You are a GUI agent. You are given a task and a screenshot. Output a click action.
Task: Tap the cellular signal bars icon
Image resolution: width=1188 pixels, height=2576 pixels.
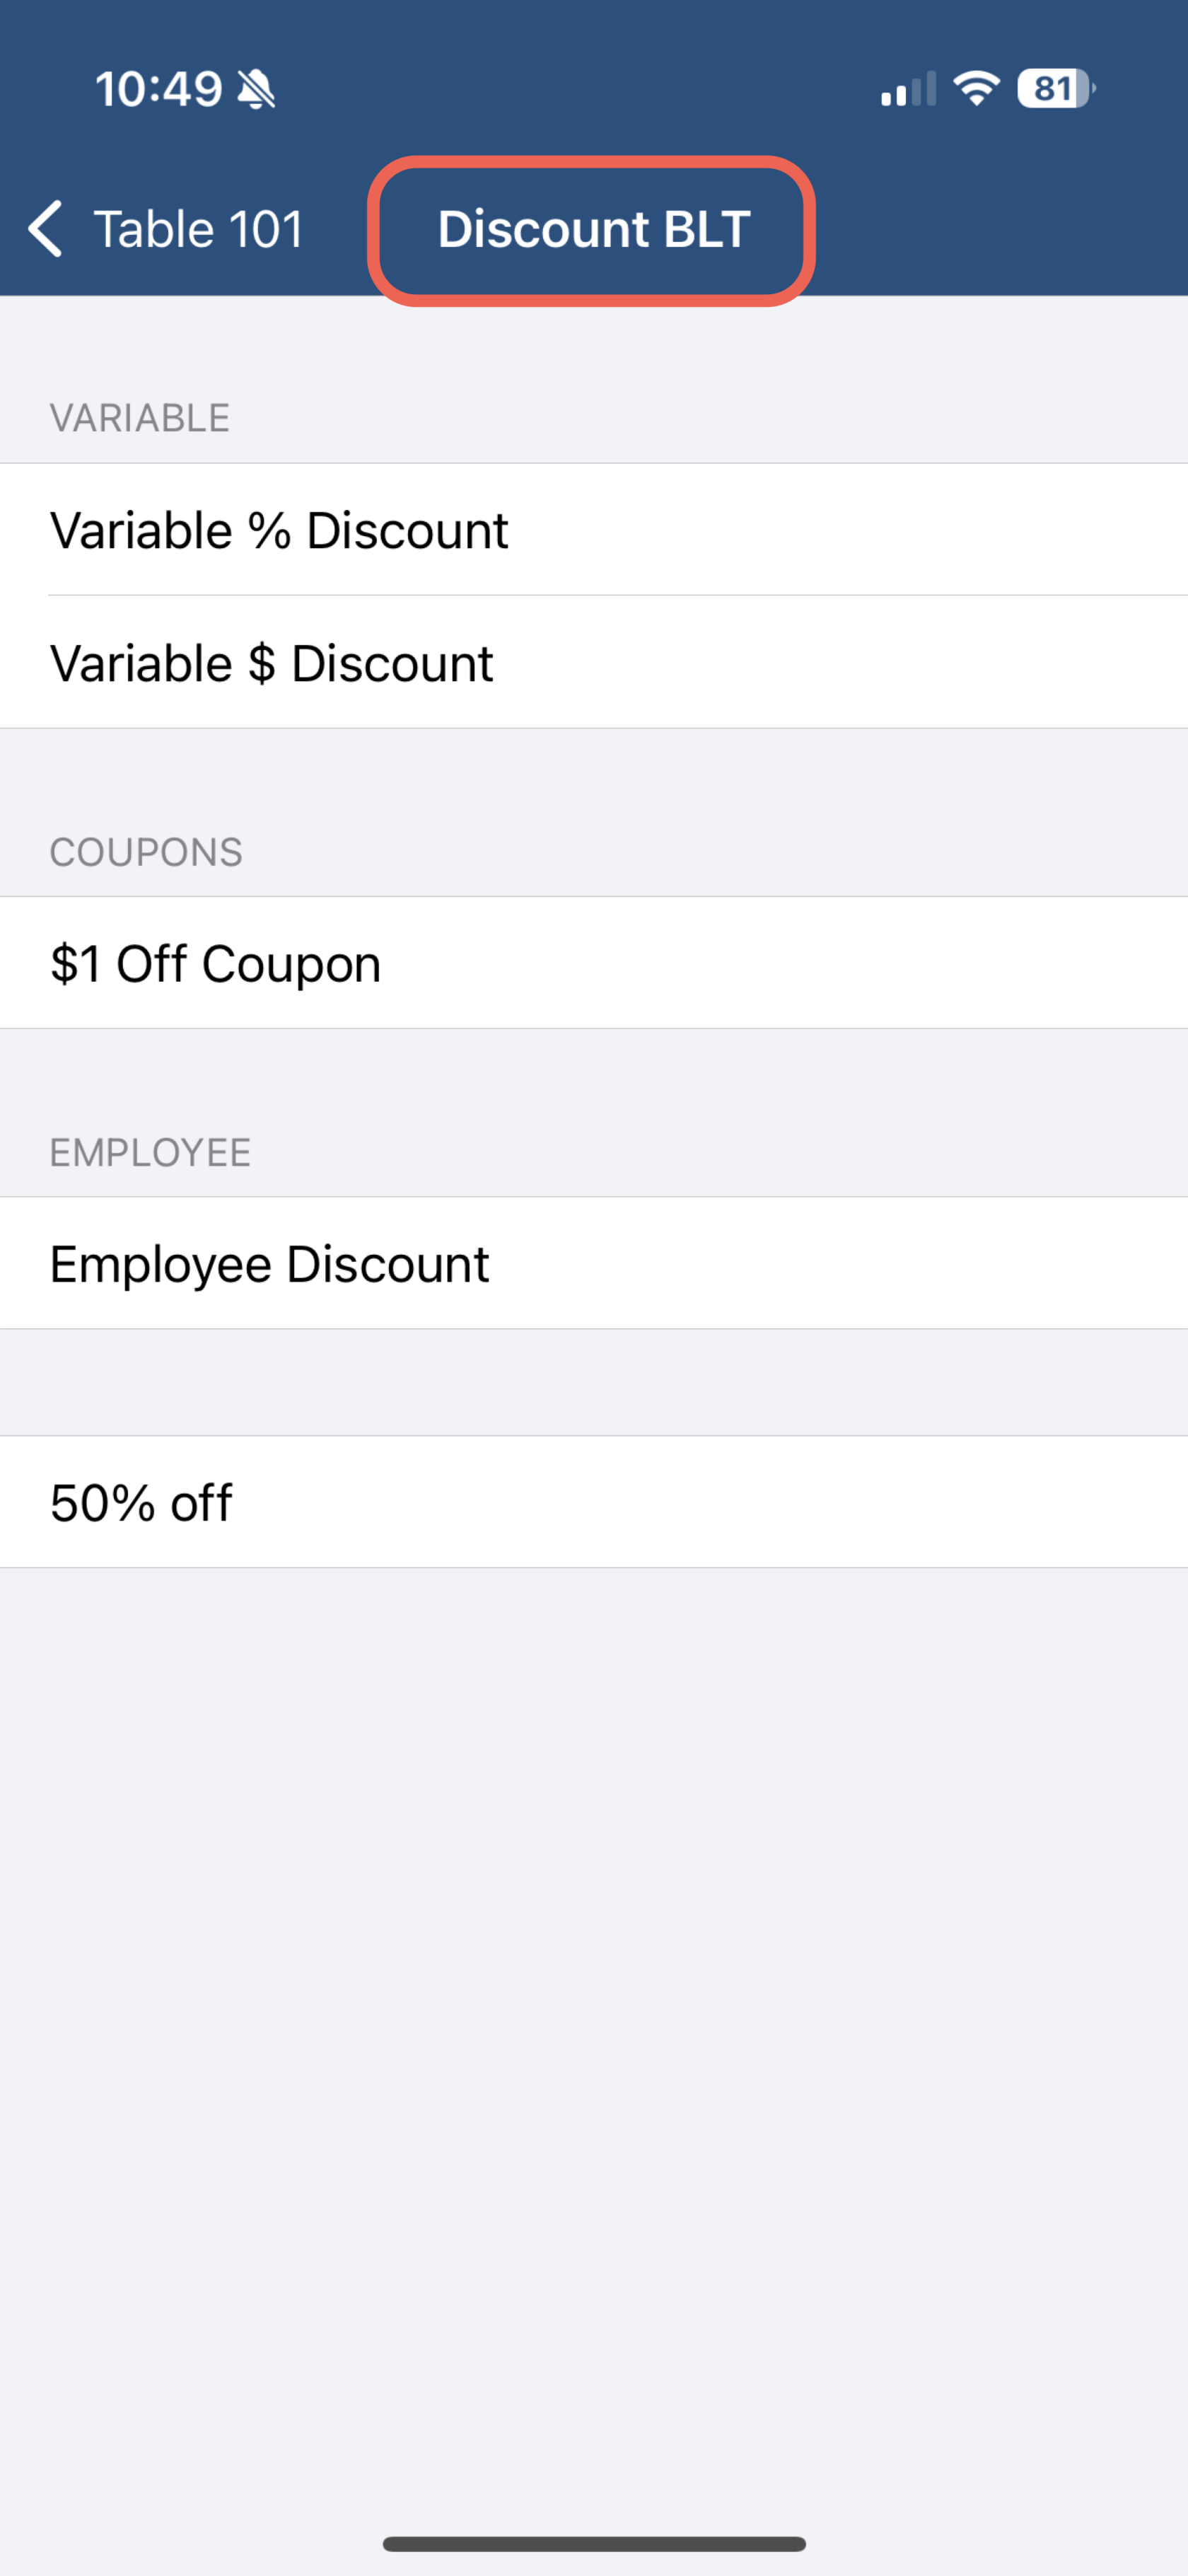(x=908, y=88)
